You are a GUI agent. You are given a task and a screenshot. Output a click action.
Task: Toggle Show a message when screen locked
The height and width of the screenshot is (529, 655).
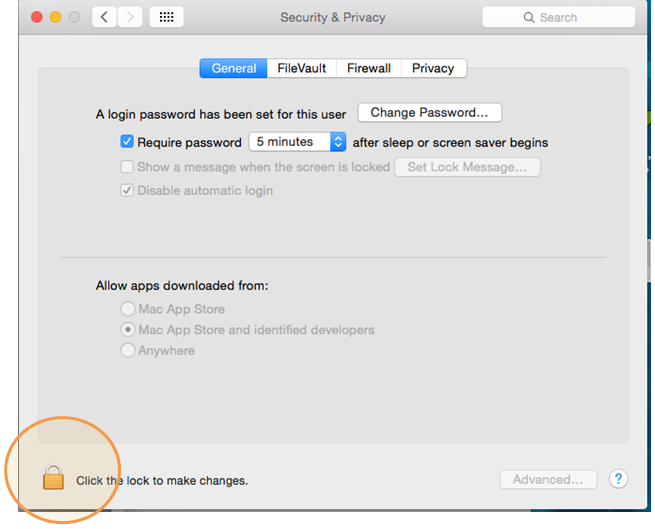[x=127, y=167]
